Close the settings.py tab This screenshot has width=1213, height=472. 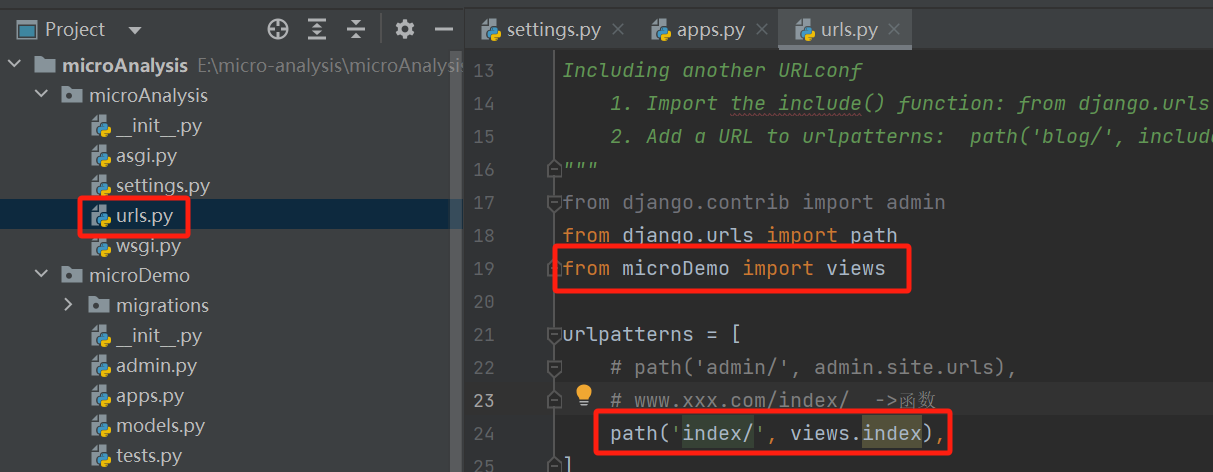[x=618, y=29]
